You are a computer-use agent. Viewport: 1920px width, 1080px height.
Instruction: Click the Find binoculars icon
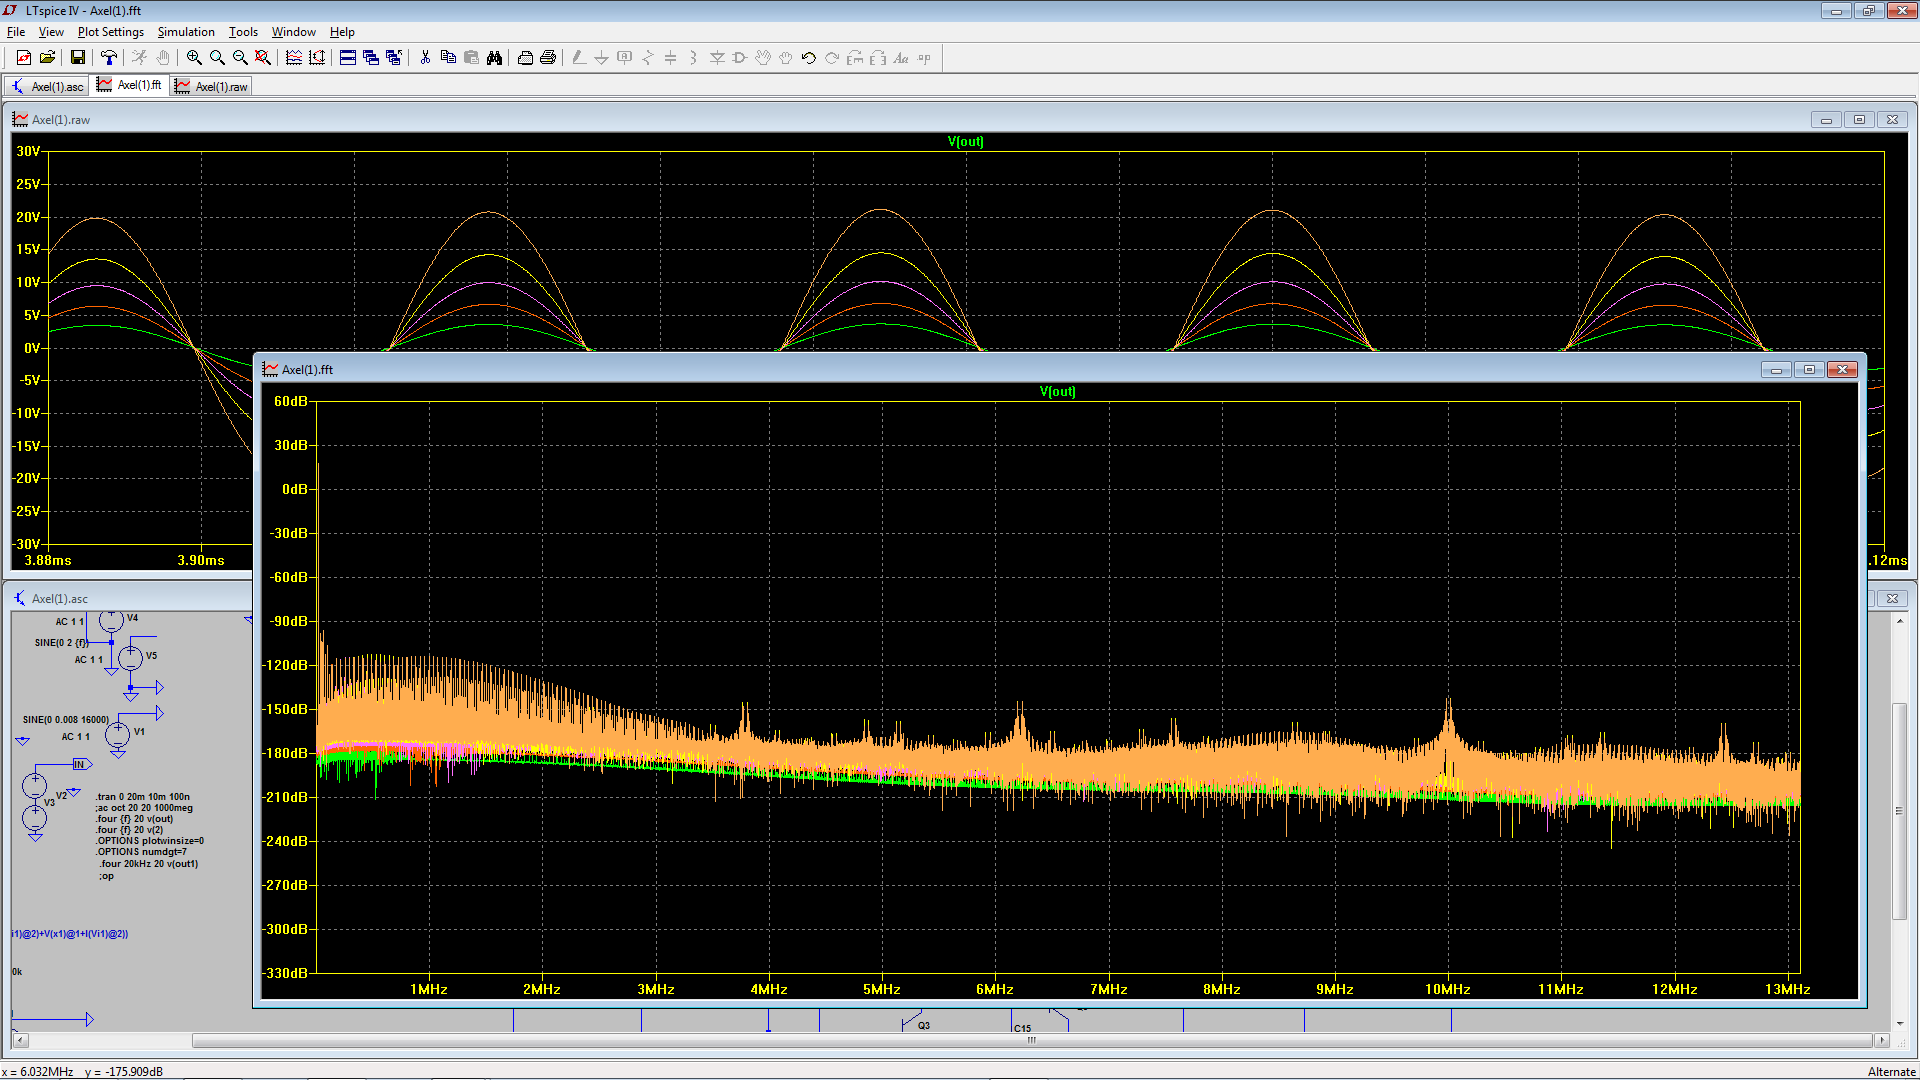(x=494, y=58)
